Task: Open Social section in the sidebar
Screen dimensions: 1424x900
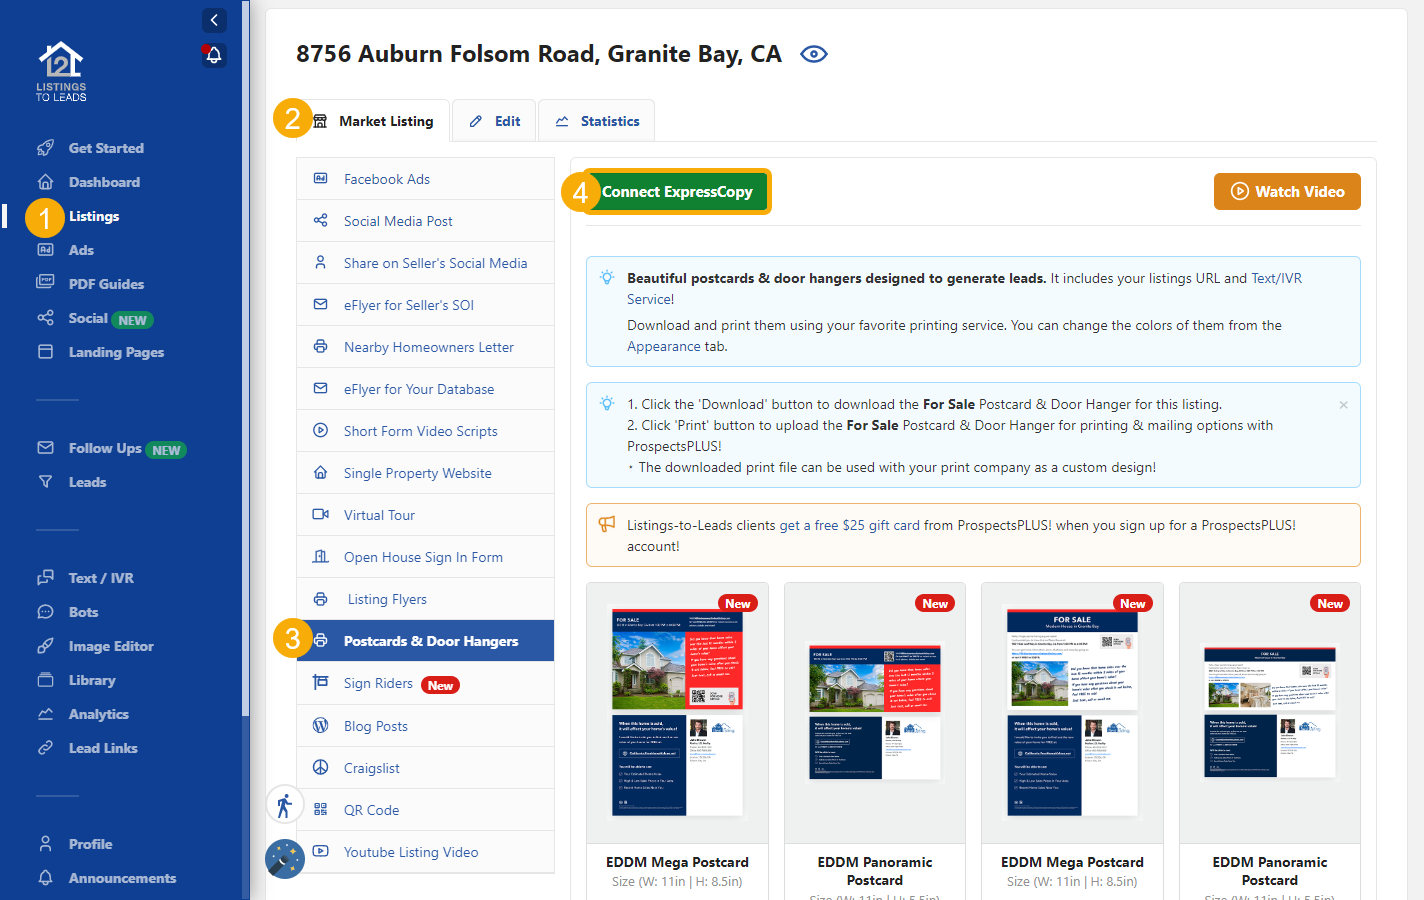Action: click(x=88, y=318)
